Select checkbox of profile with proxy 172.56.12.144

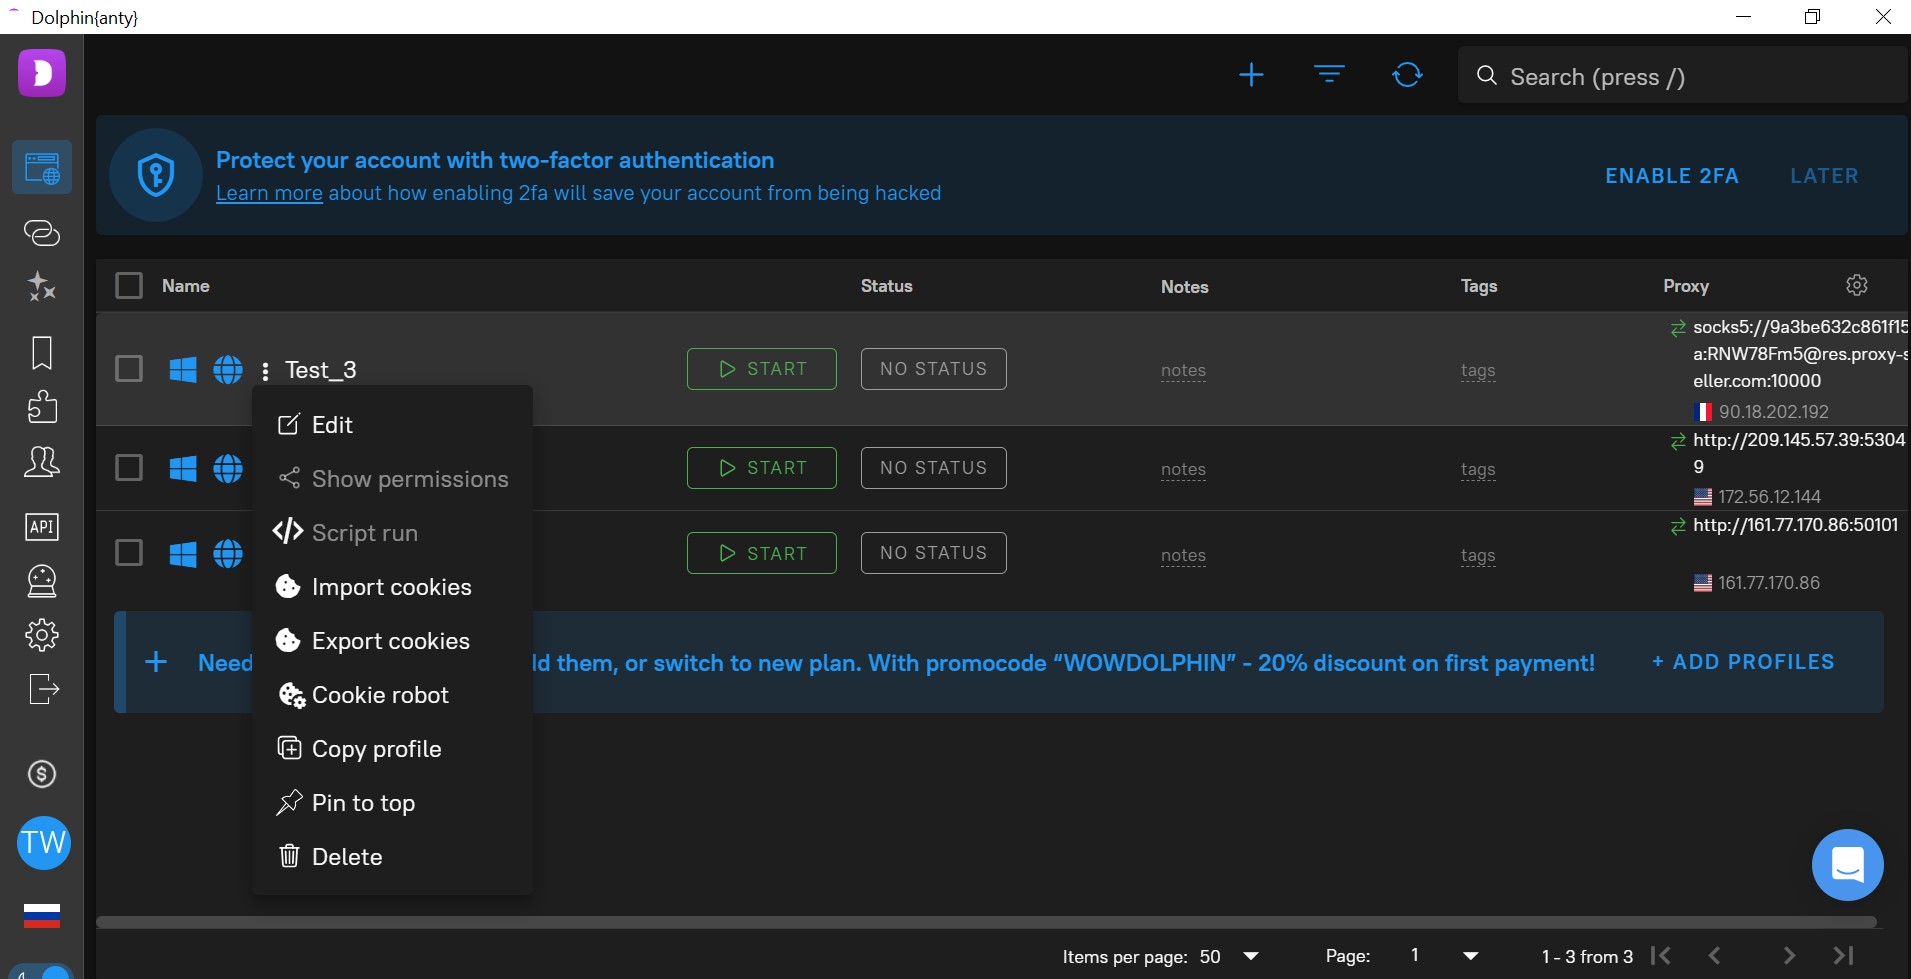[129, 468]
